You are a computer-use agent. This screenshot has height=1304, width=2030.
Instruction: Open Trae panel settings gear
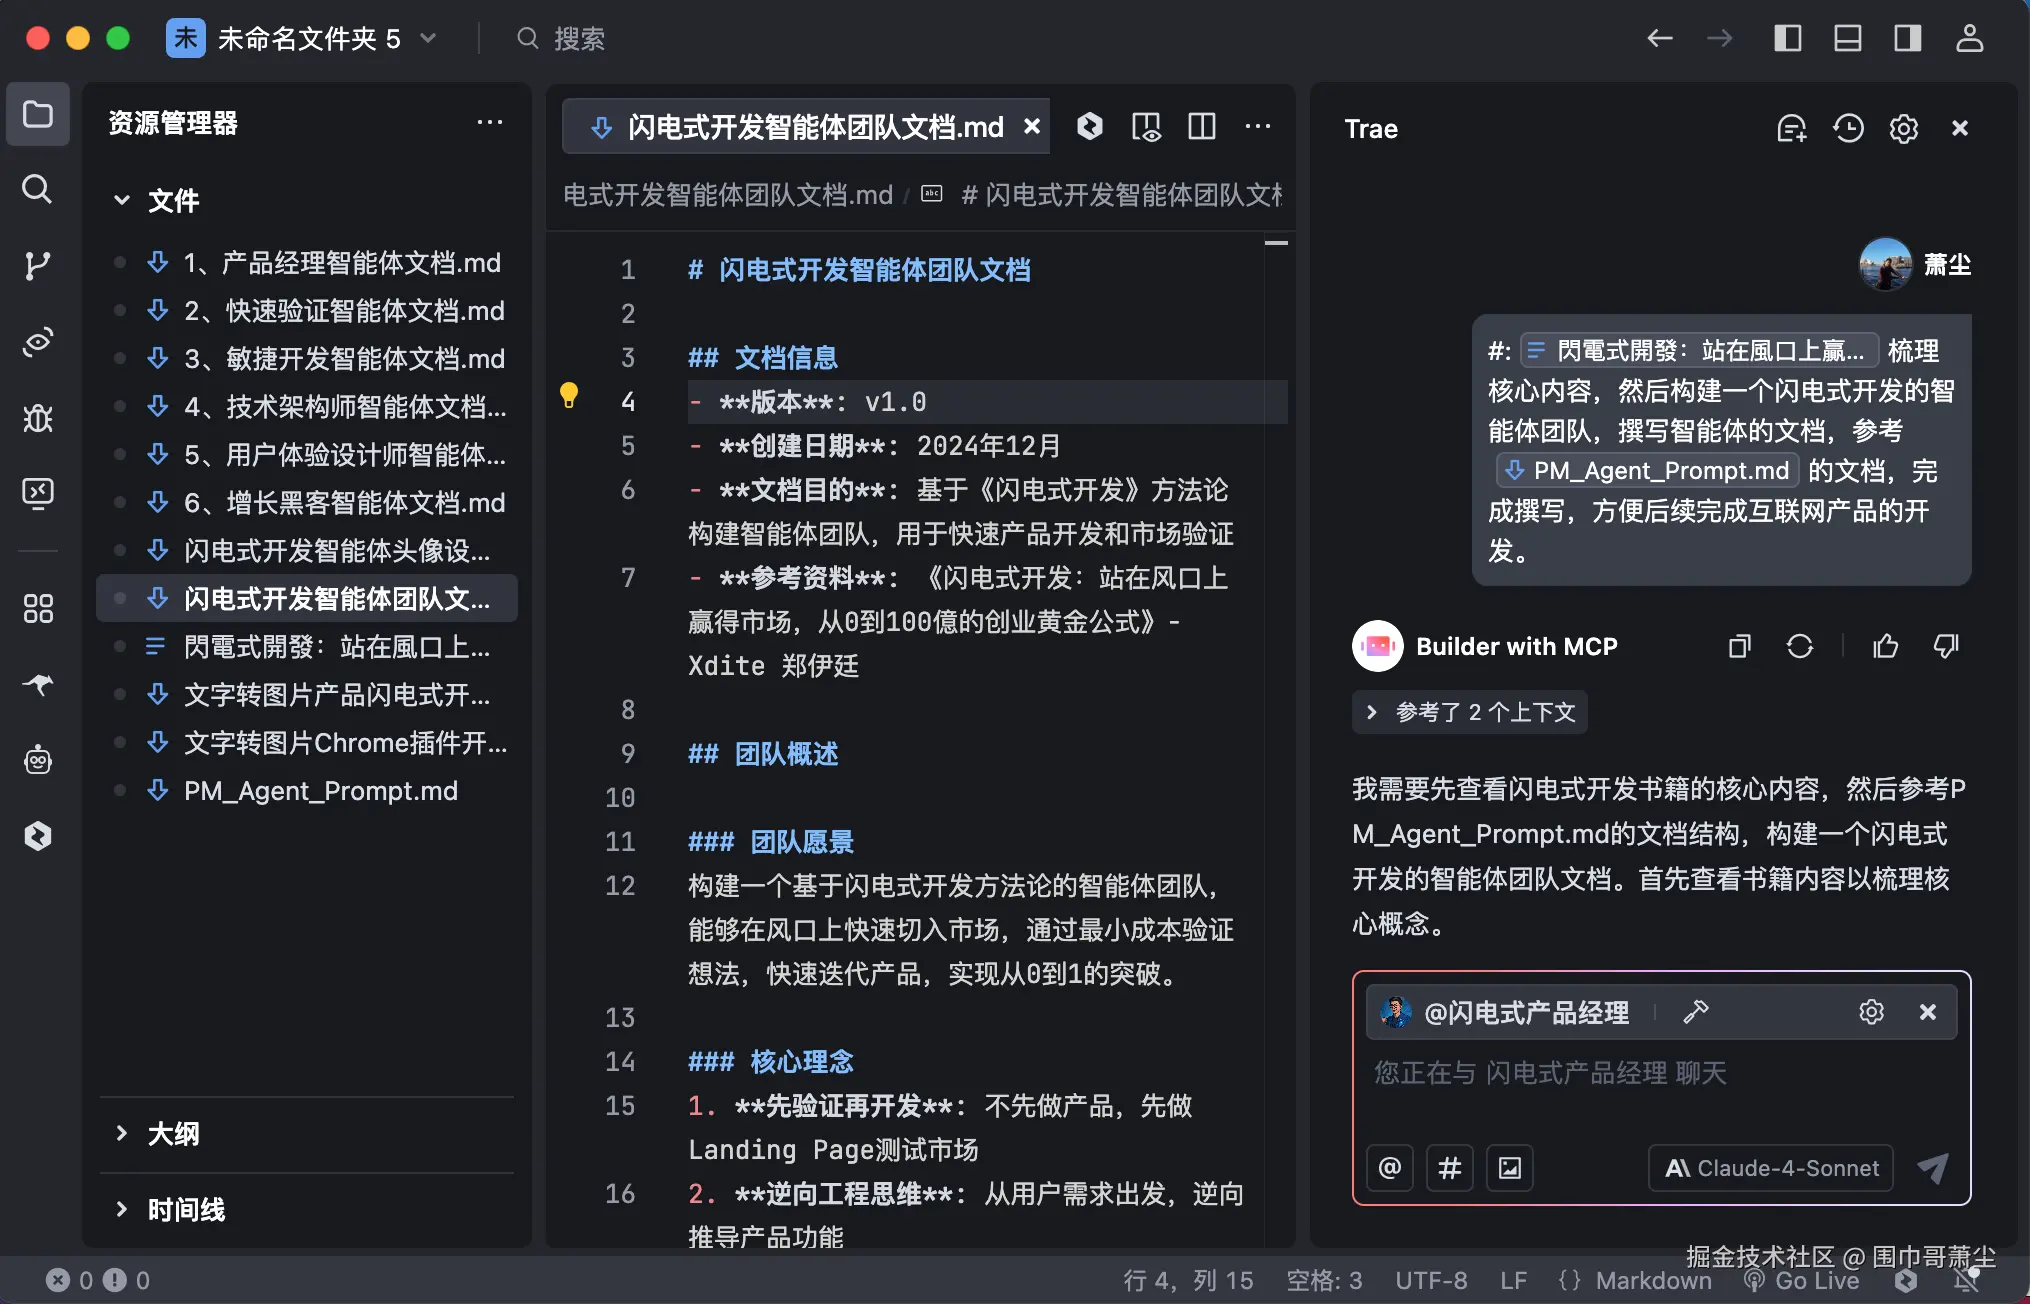coord(1903,128)
